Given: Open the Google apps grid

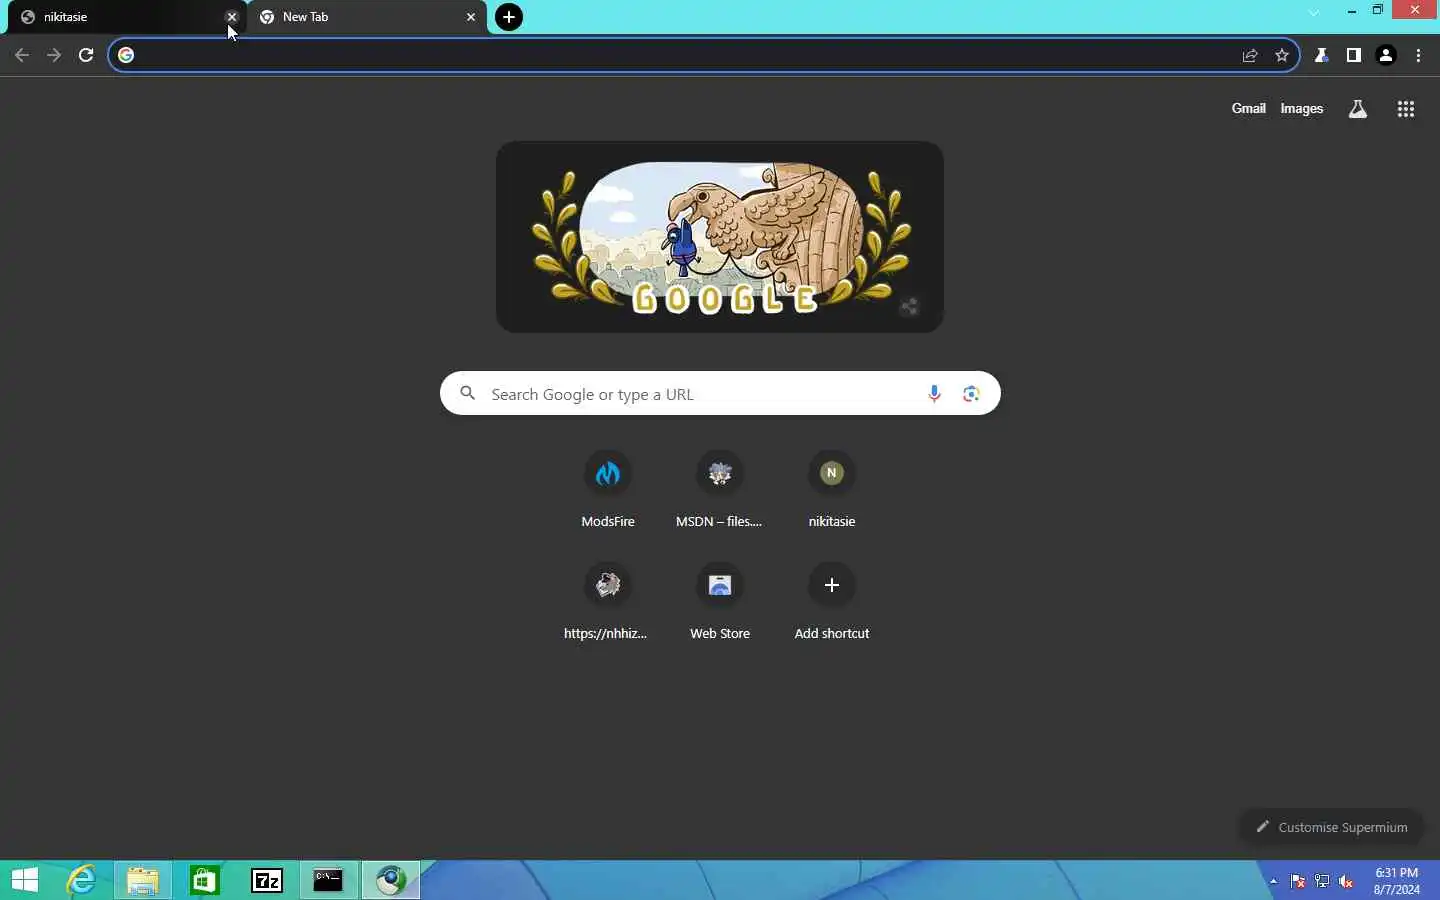Looking at the screenshot, I should (x=1406, y=110).
